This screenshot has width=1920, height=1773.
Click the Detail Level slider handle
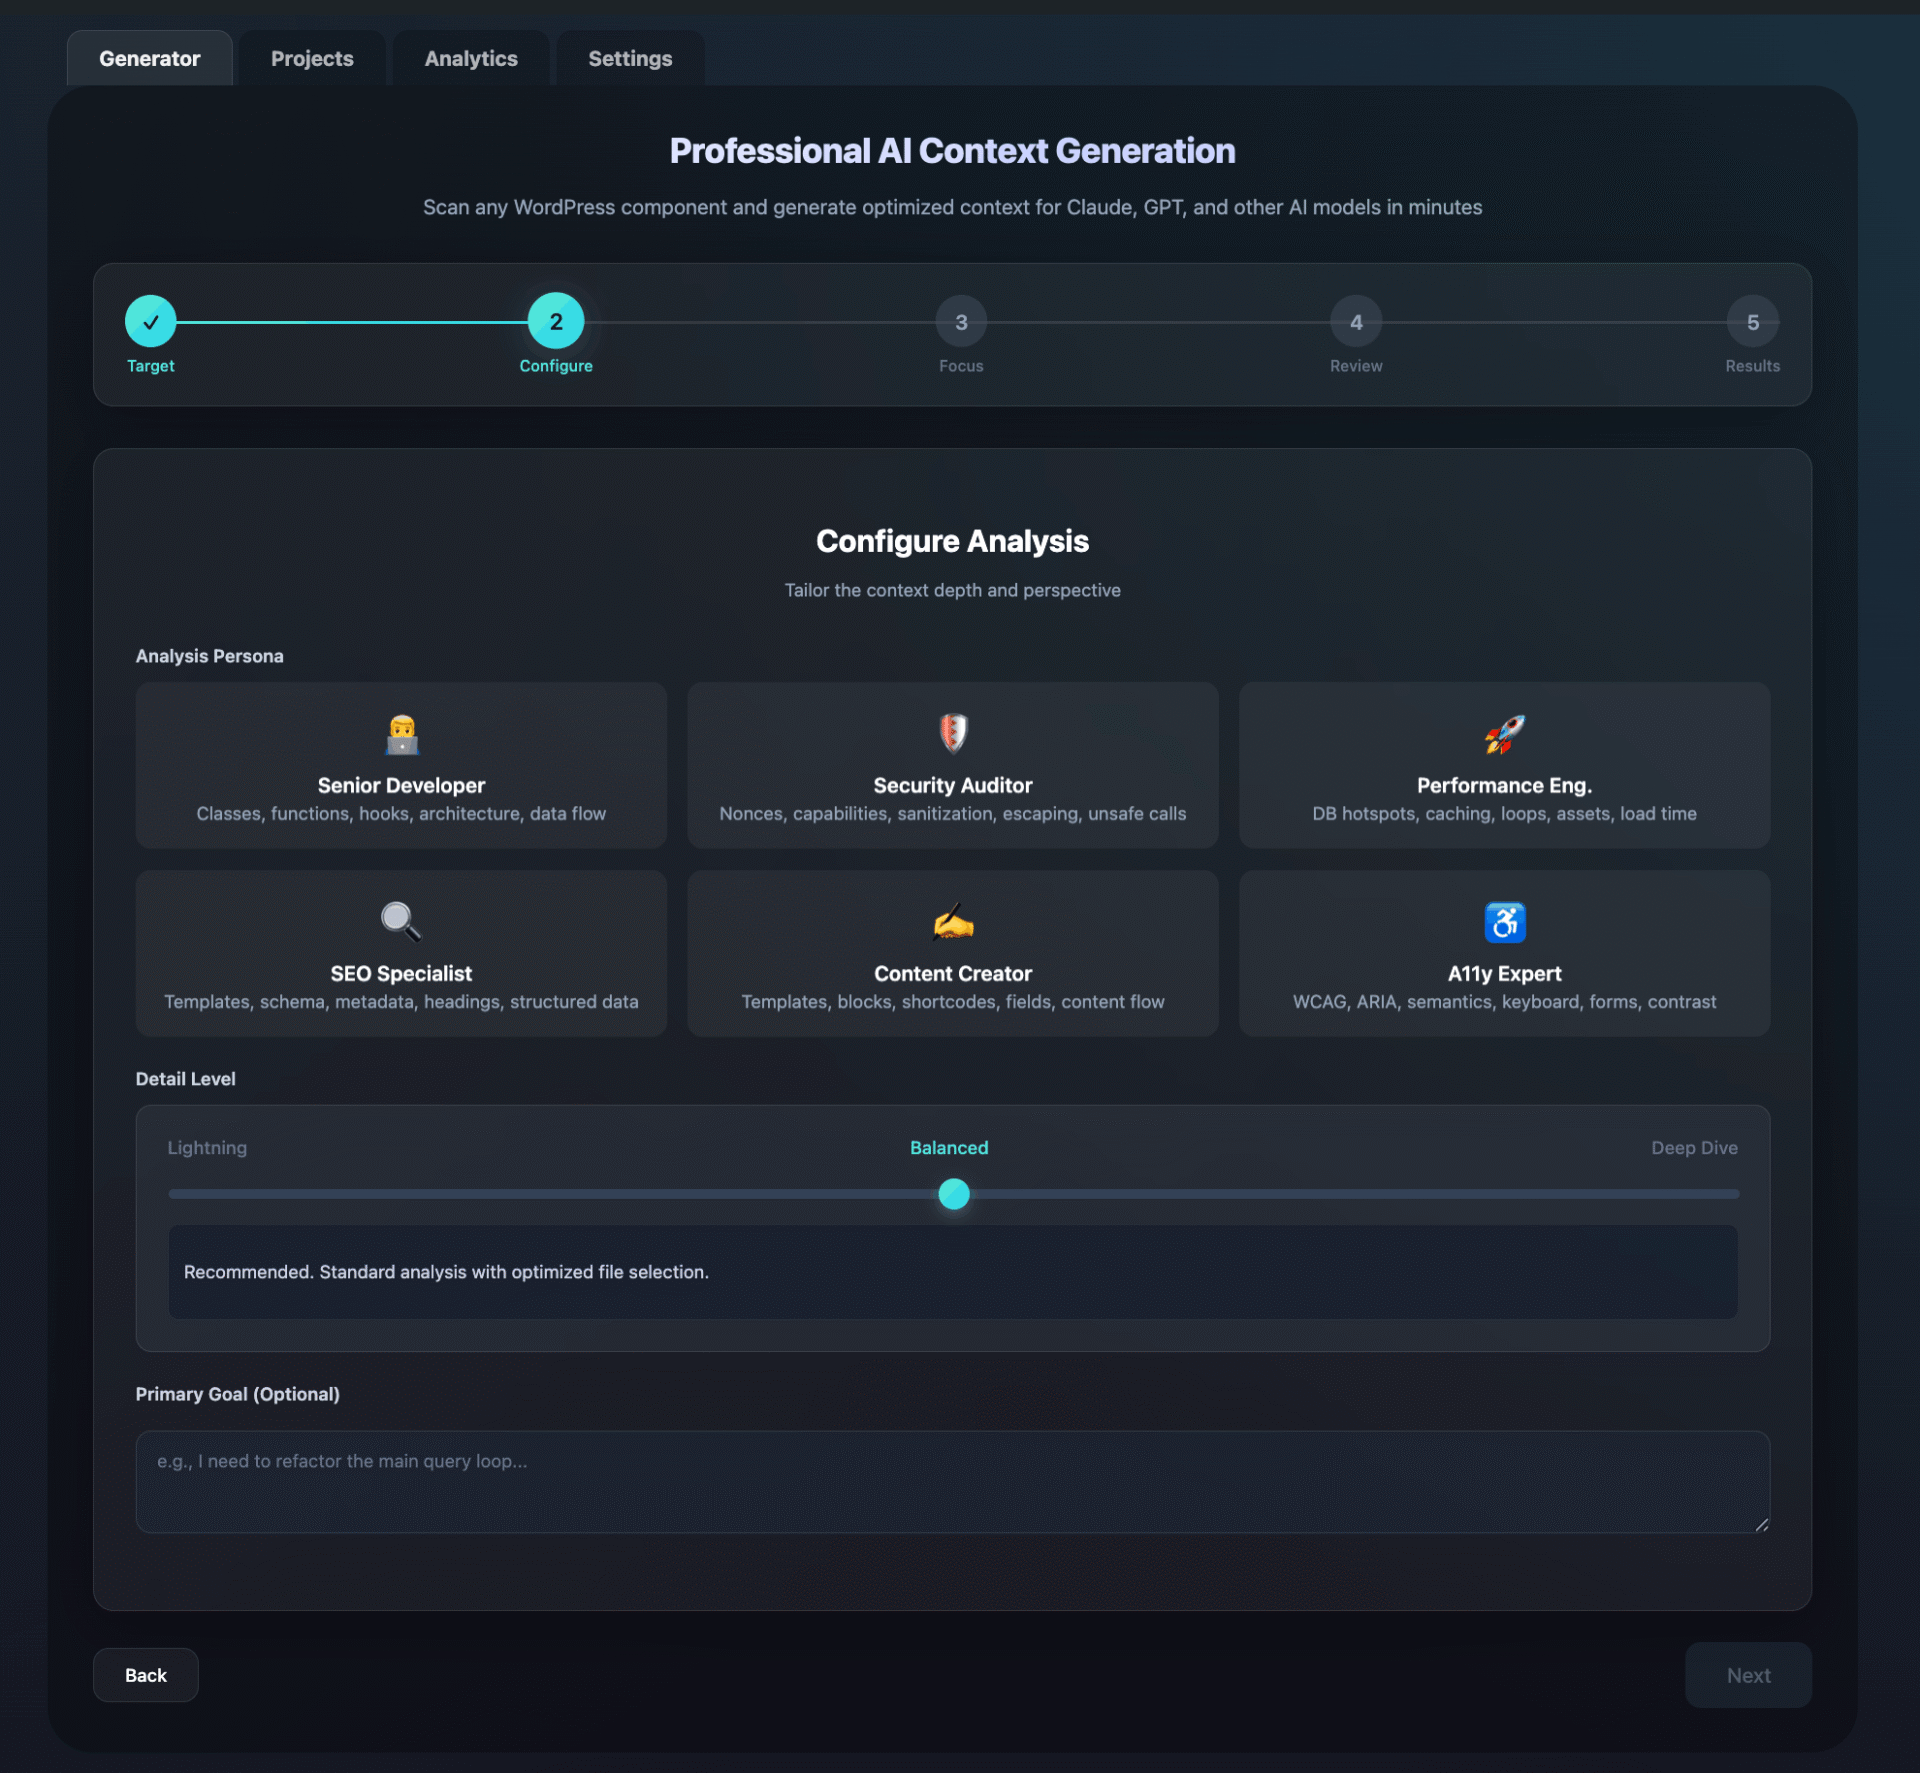pos(954,1194)
